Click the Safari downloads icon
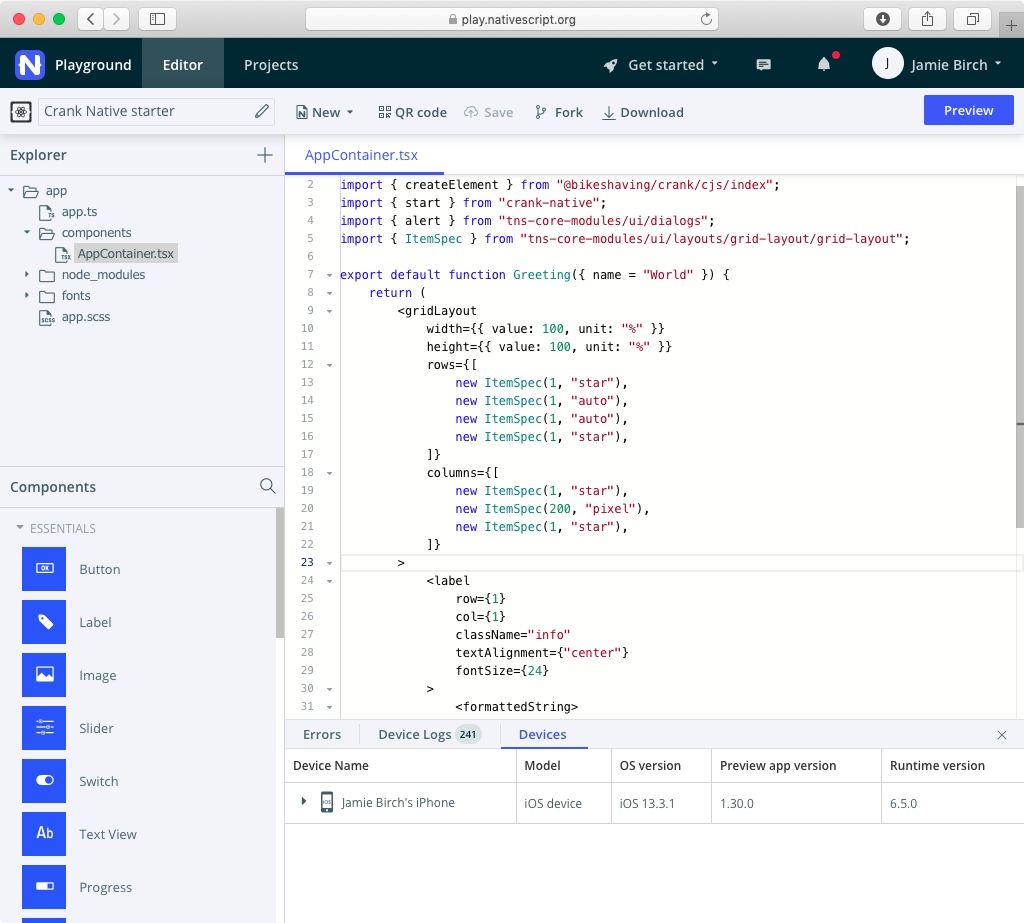 coord(882,19)
